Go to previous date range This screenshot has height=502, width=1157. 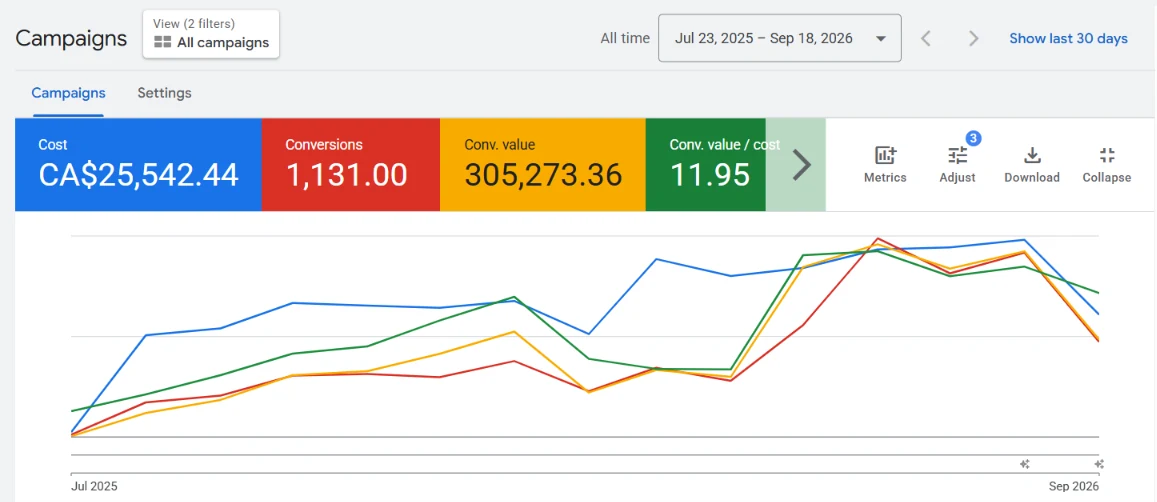coord(926,38)
